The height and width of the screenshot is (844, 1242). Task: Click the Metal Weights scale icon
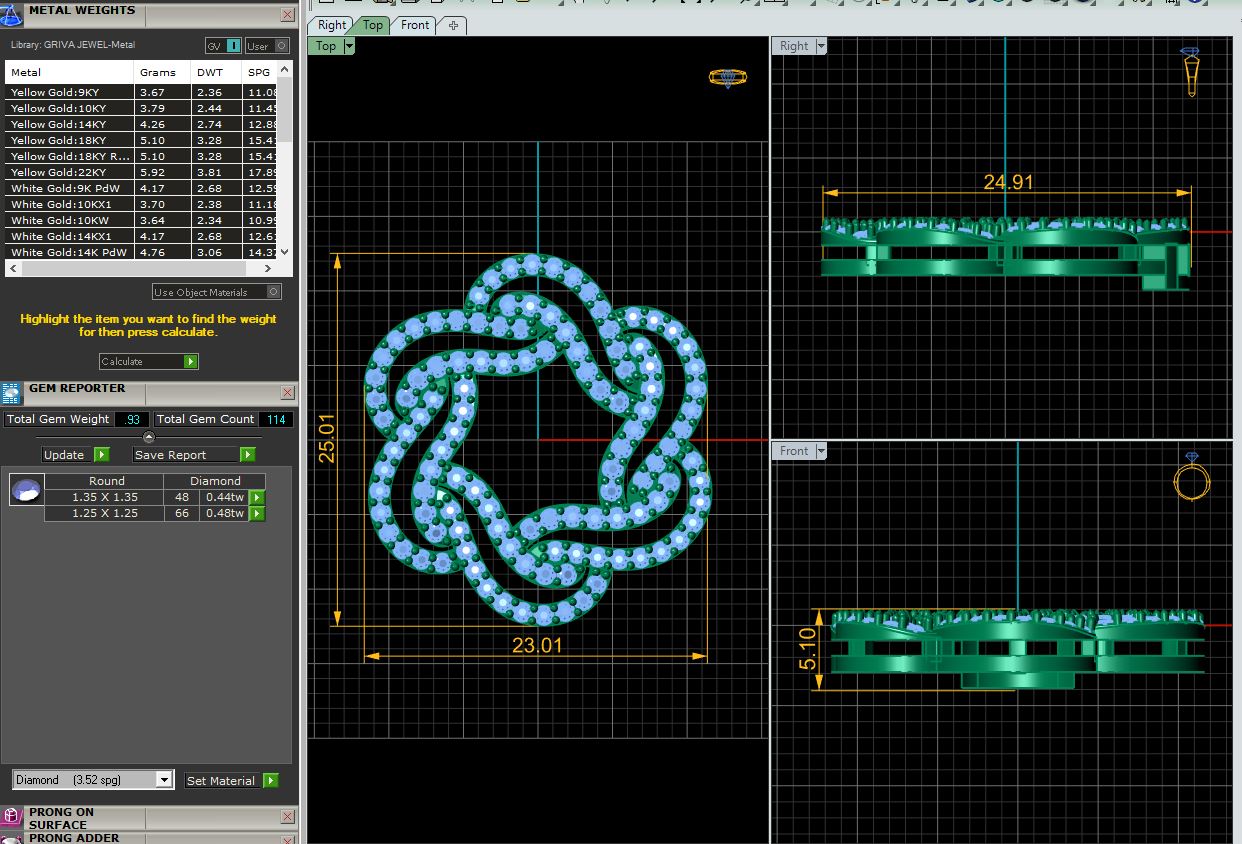click(12, 14)
